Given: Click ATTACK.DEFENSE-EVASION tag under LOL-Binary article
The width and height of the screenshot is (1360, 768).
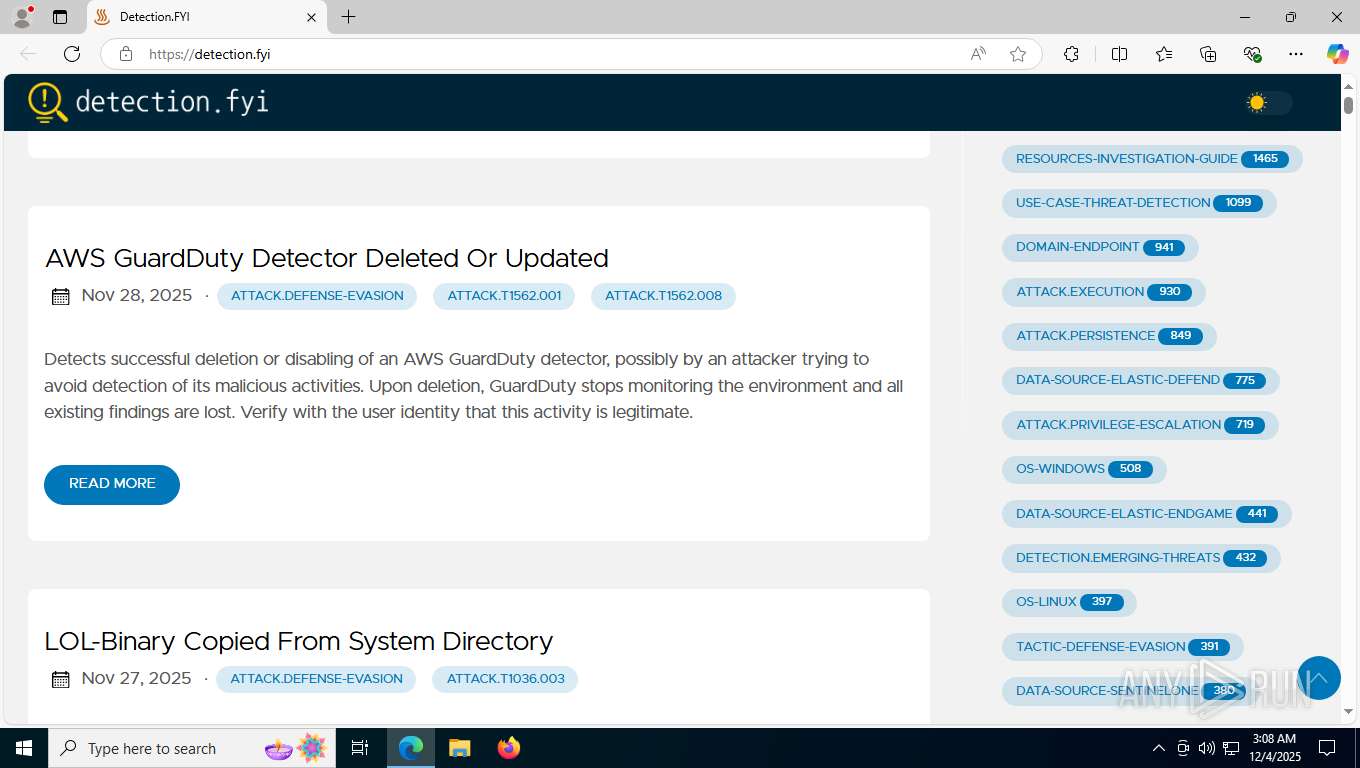Looking at the screenshot, I should [x=316, y=679].
